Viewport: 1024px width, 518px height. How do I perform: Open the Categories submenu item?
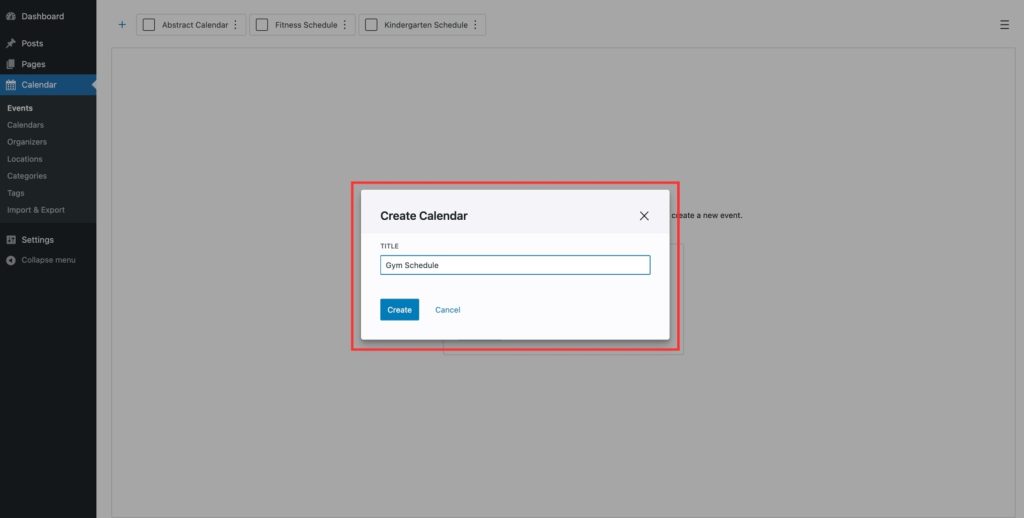[27, 176]
